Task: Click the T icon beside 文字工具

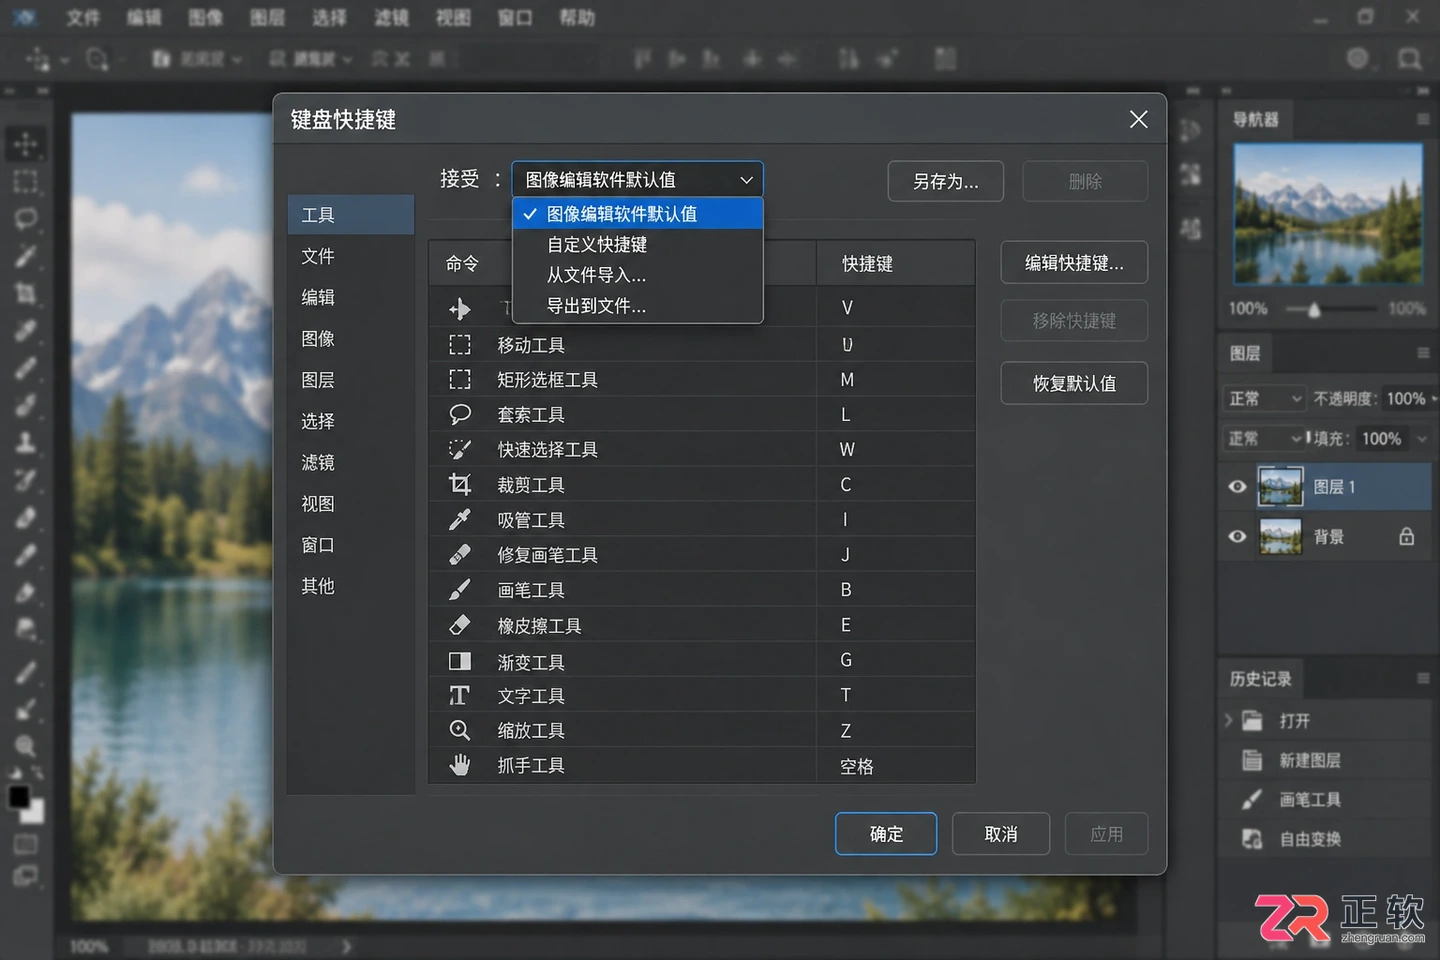Action: coord(460,695)
